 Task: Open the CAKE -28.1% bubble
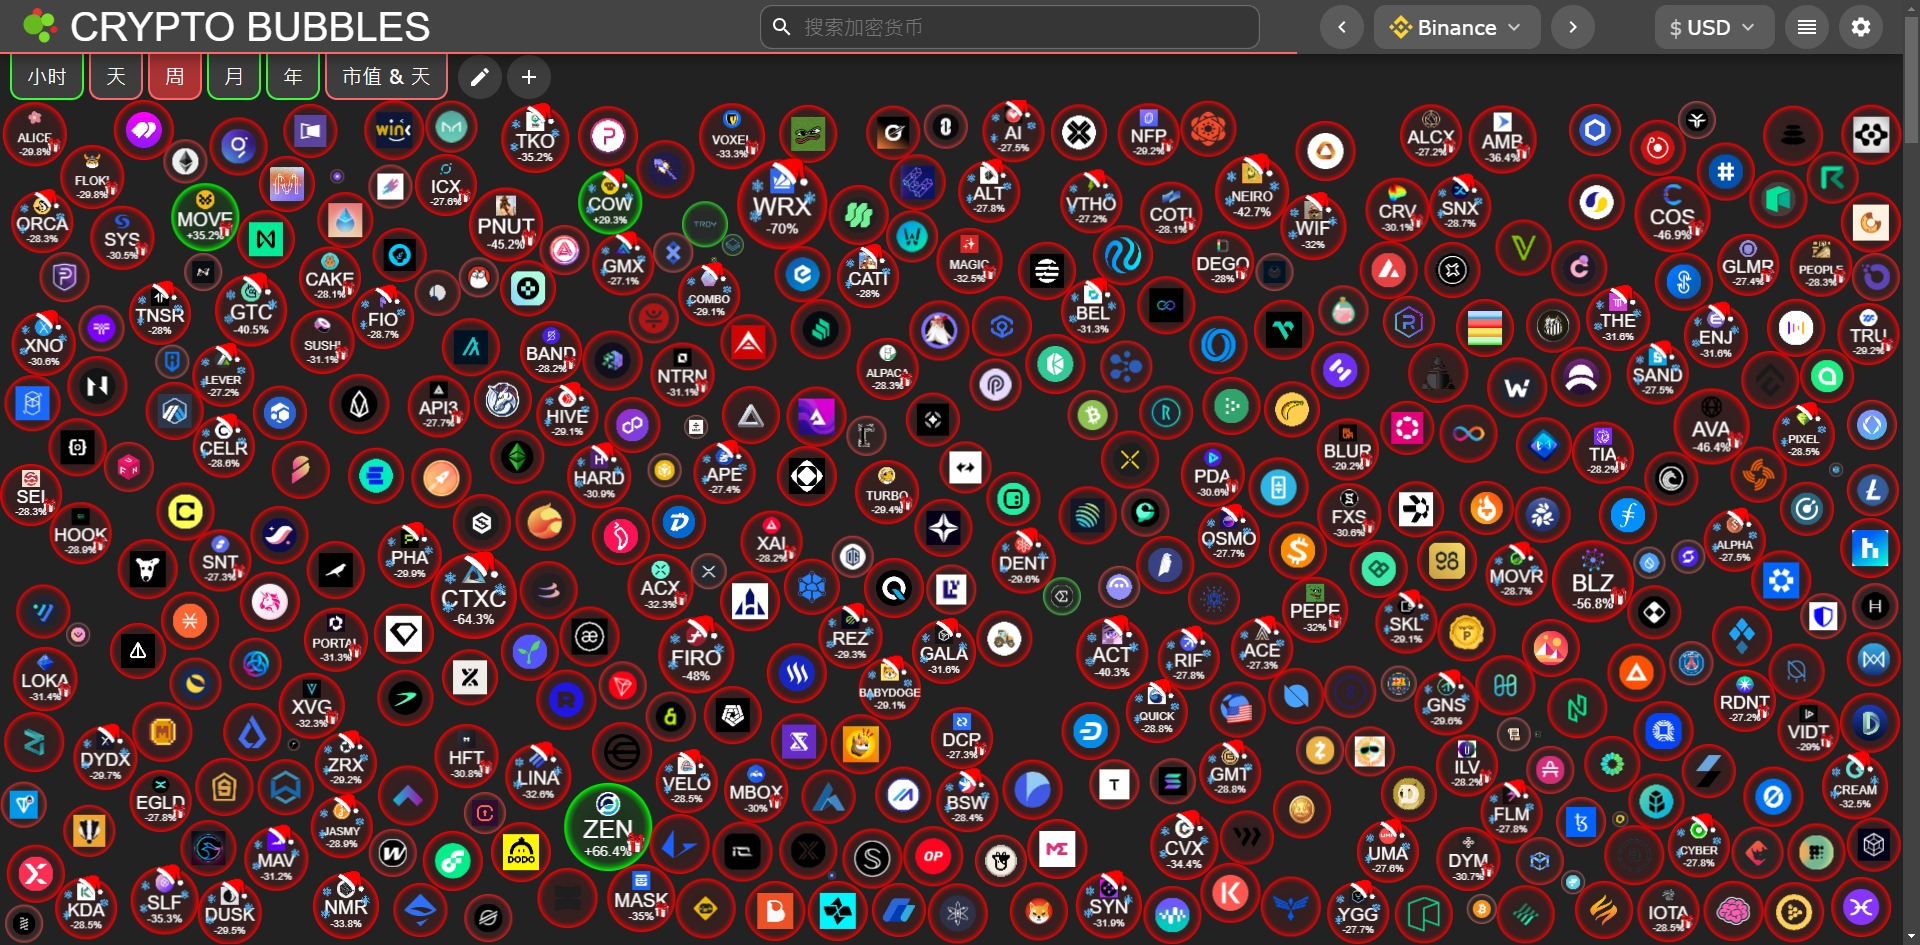click(330, 277)
